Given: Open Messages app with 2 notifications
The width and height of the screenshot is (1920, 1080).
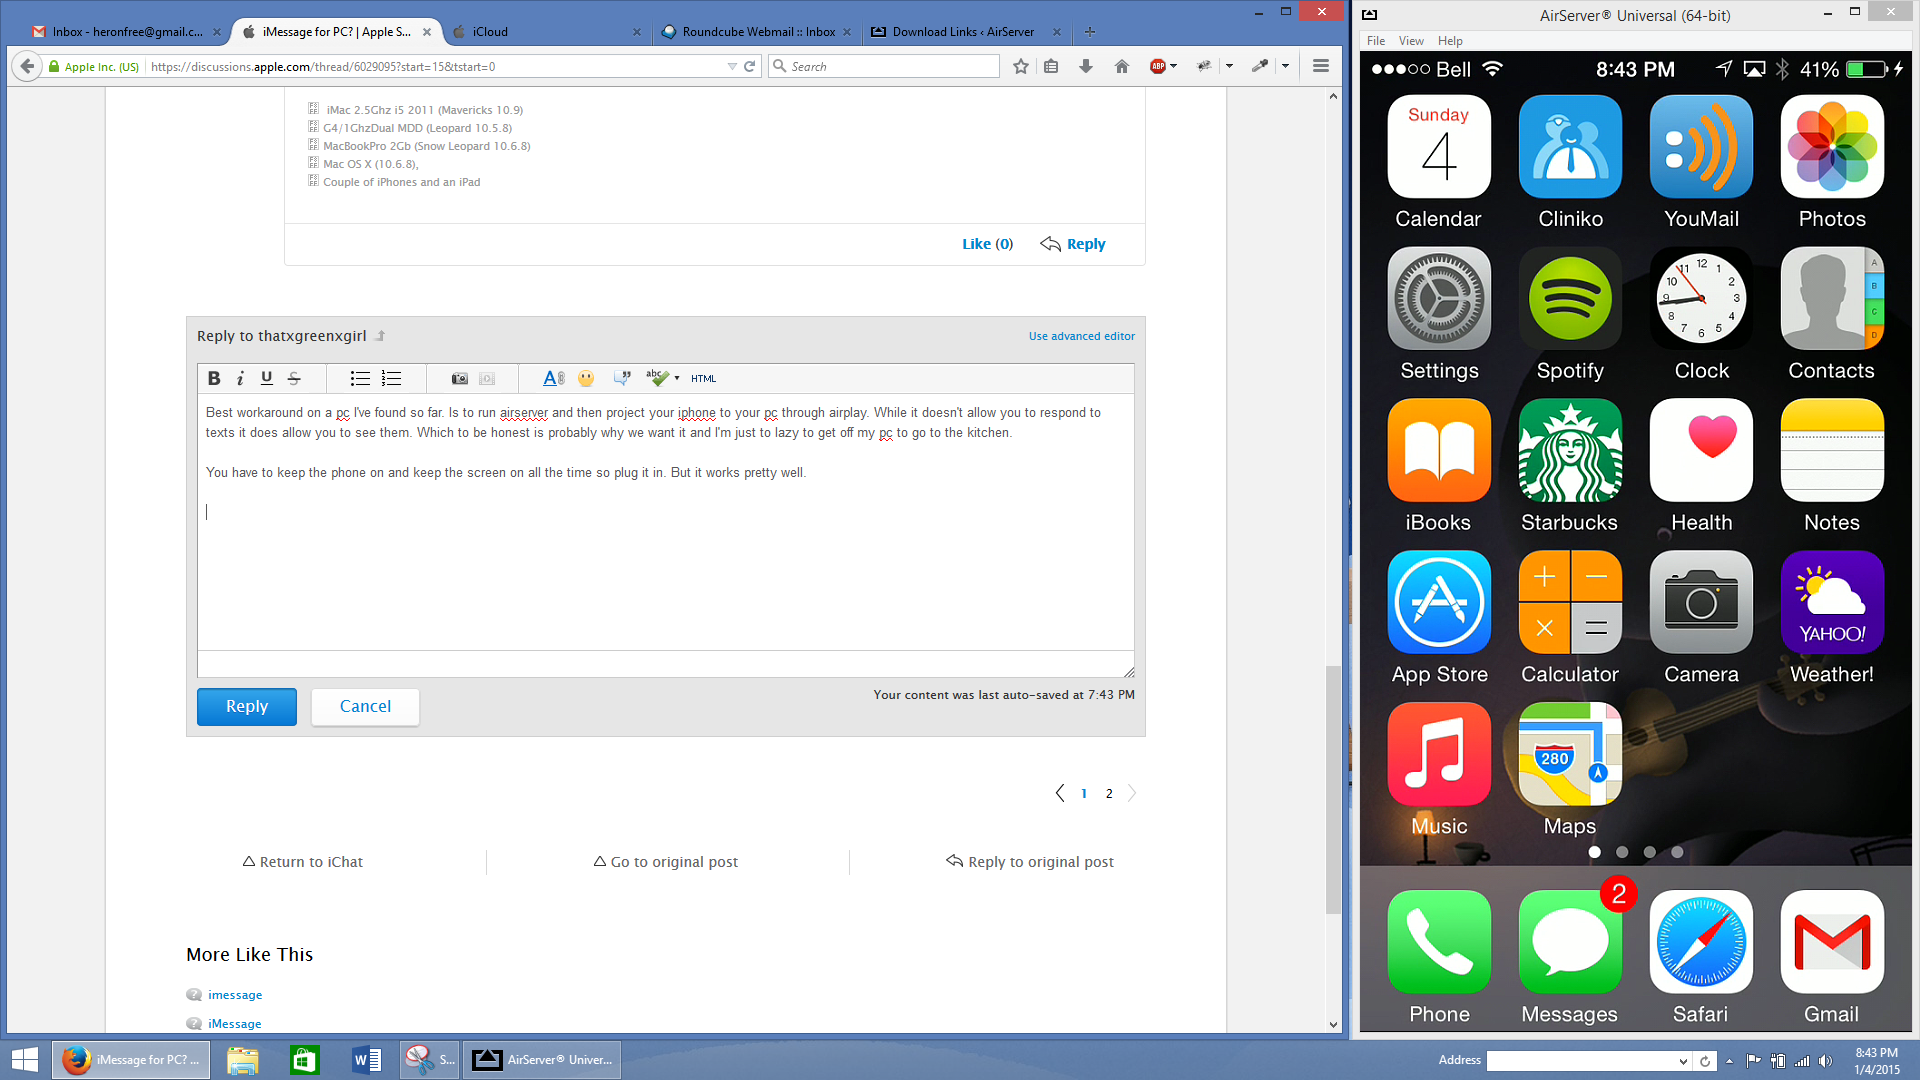Looking at the screenshot, I should 1570,942.
